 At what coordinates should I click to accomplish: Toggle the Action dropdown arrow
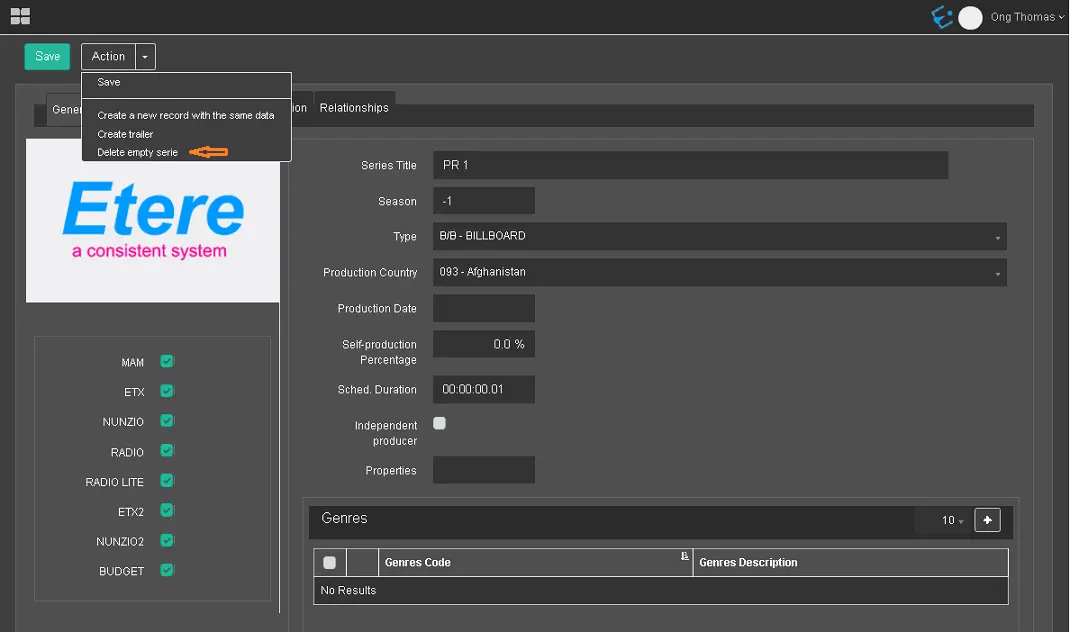(145, 57)
